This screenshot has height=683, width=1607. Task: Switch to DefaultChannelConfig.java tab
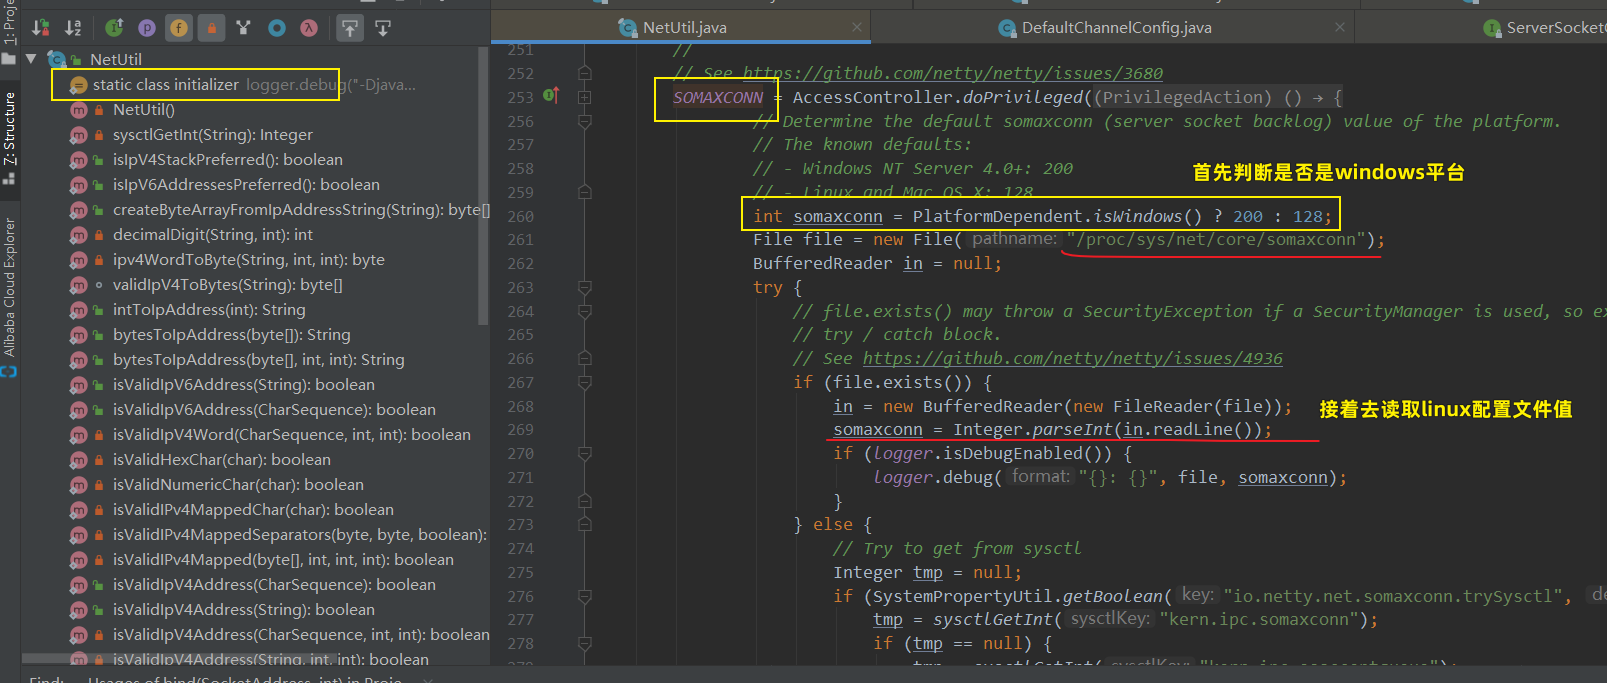click(x=1116, y=28)
